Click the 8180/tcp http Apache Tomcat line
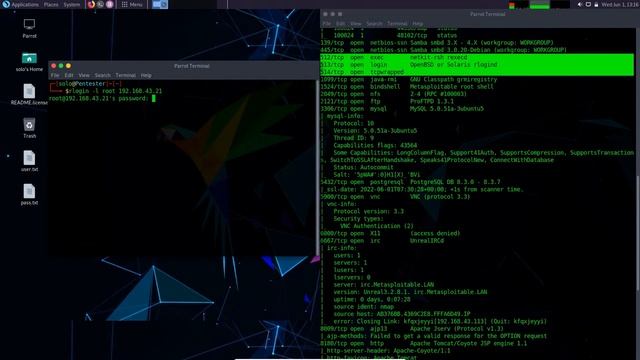640x360 pixels. tap(424, 344)
